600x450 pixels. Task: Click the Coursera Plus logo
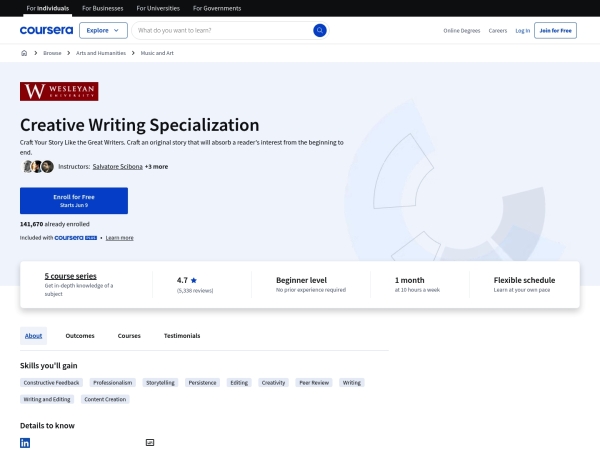[x=76, y=238]
